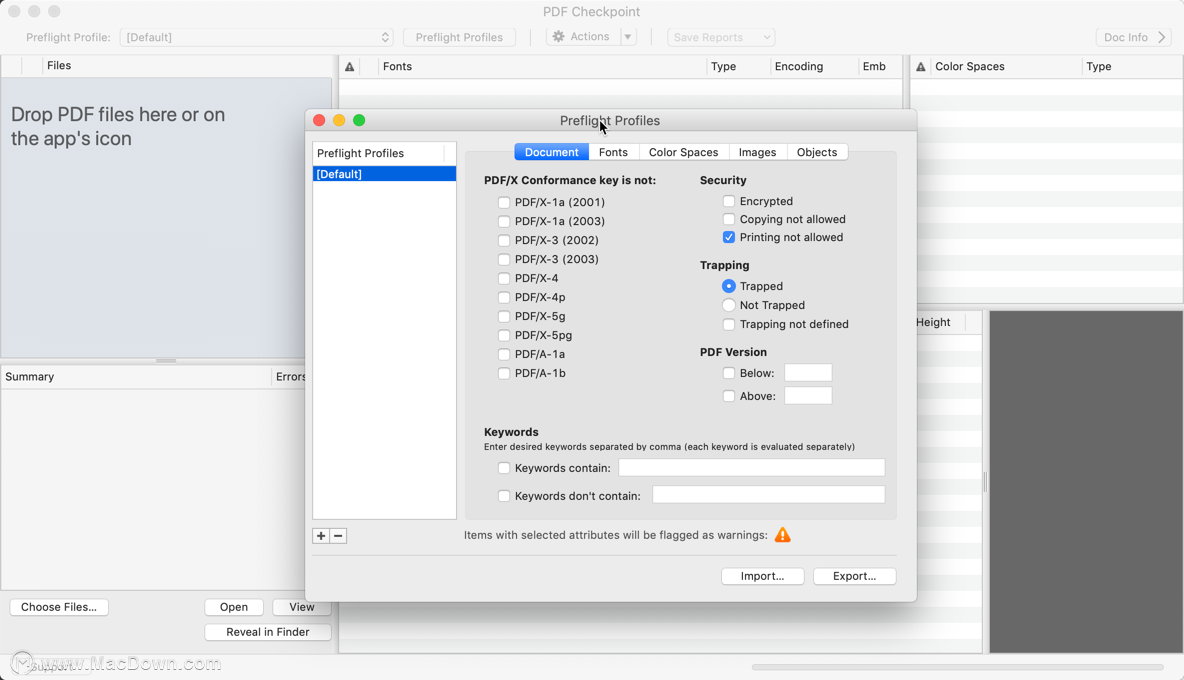Click the warning column icon beside Fonts

click(x=350, y=66)
